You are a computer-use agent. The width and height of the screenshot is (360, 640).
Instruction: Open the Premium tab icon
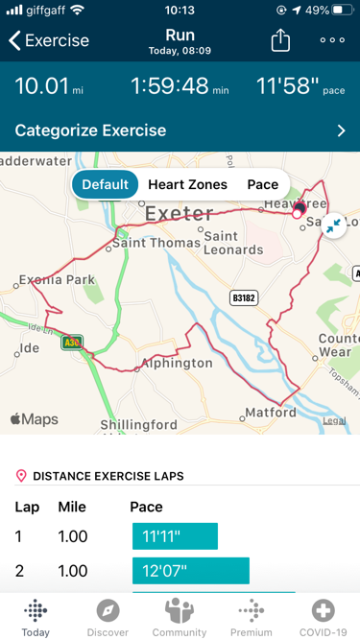pos(251,618)
